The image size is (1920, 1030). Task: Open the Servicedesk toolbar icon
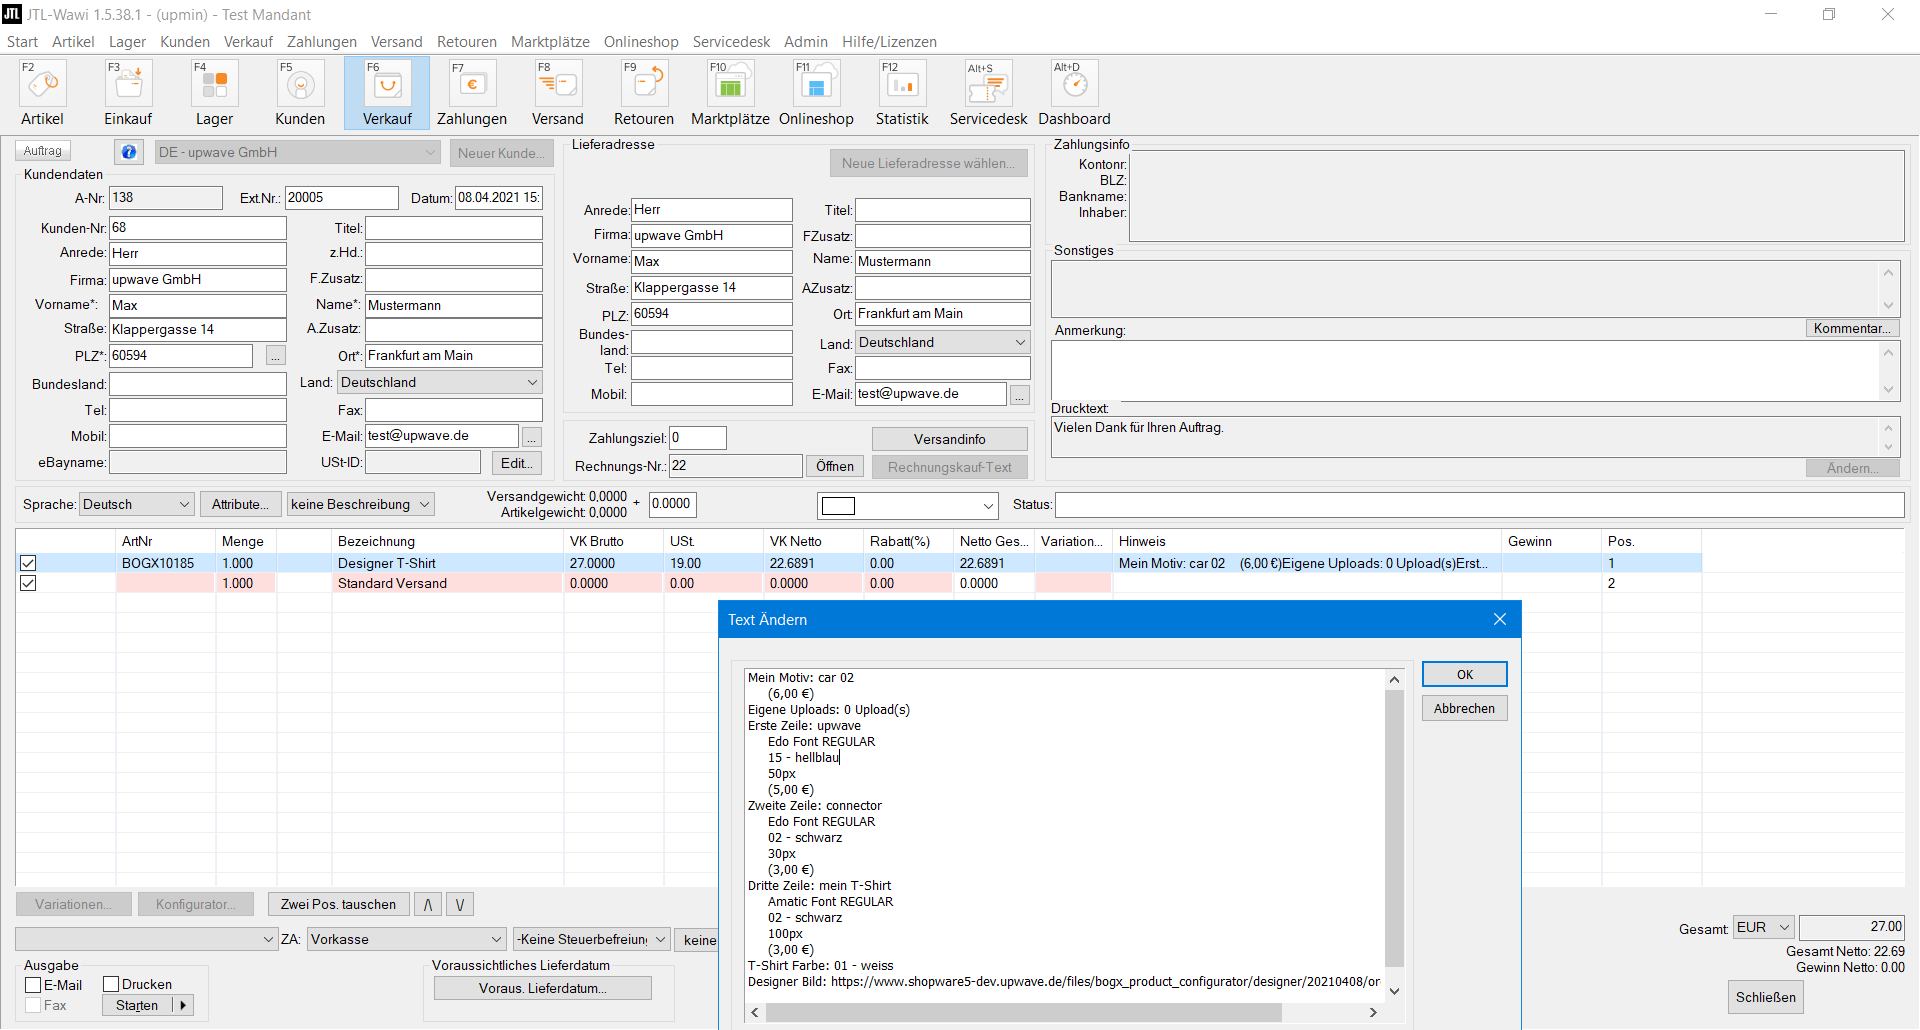click(988, 93)
